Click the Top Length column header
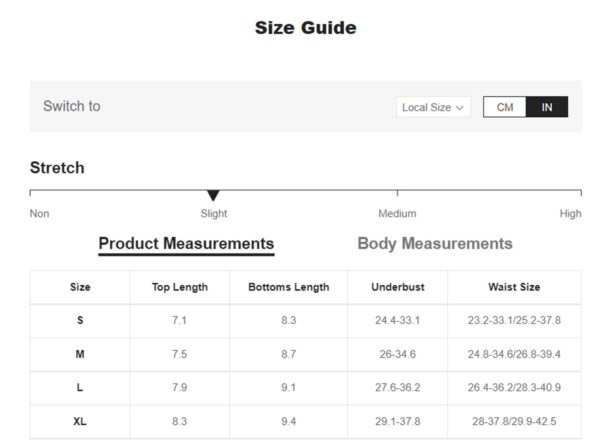600x447 pixels. pos(180,287)
